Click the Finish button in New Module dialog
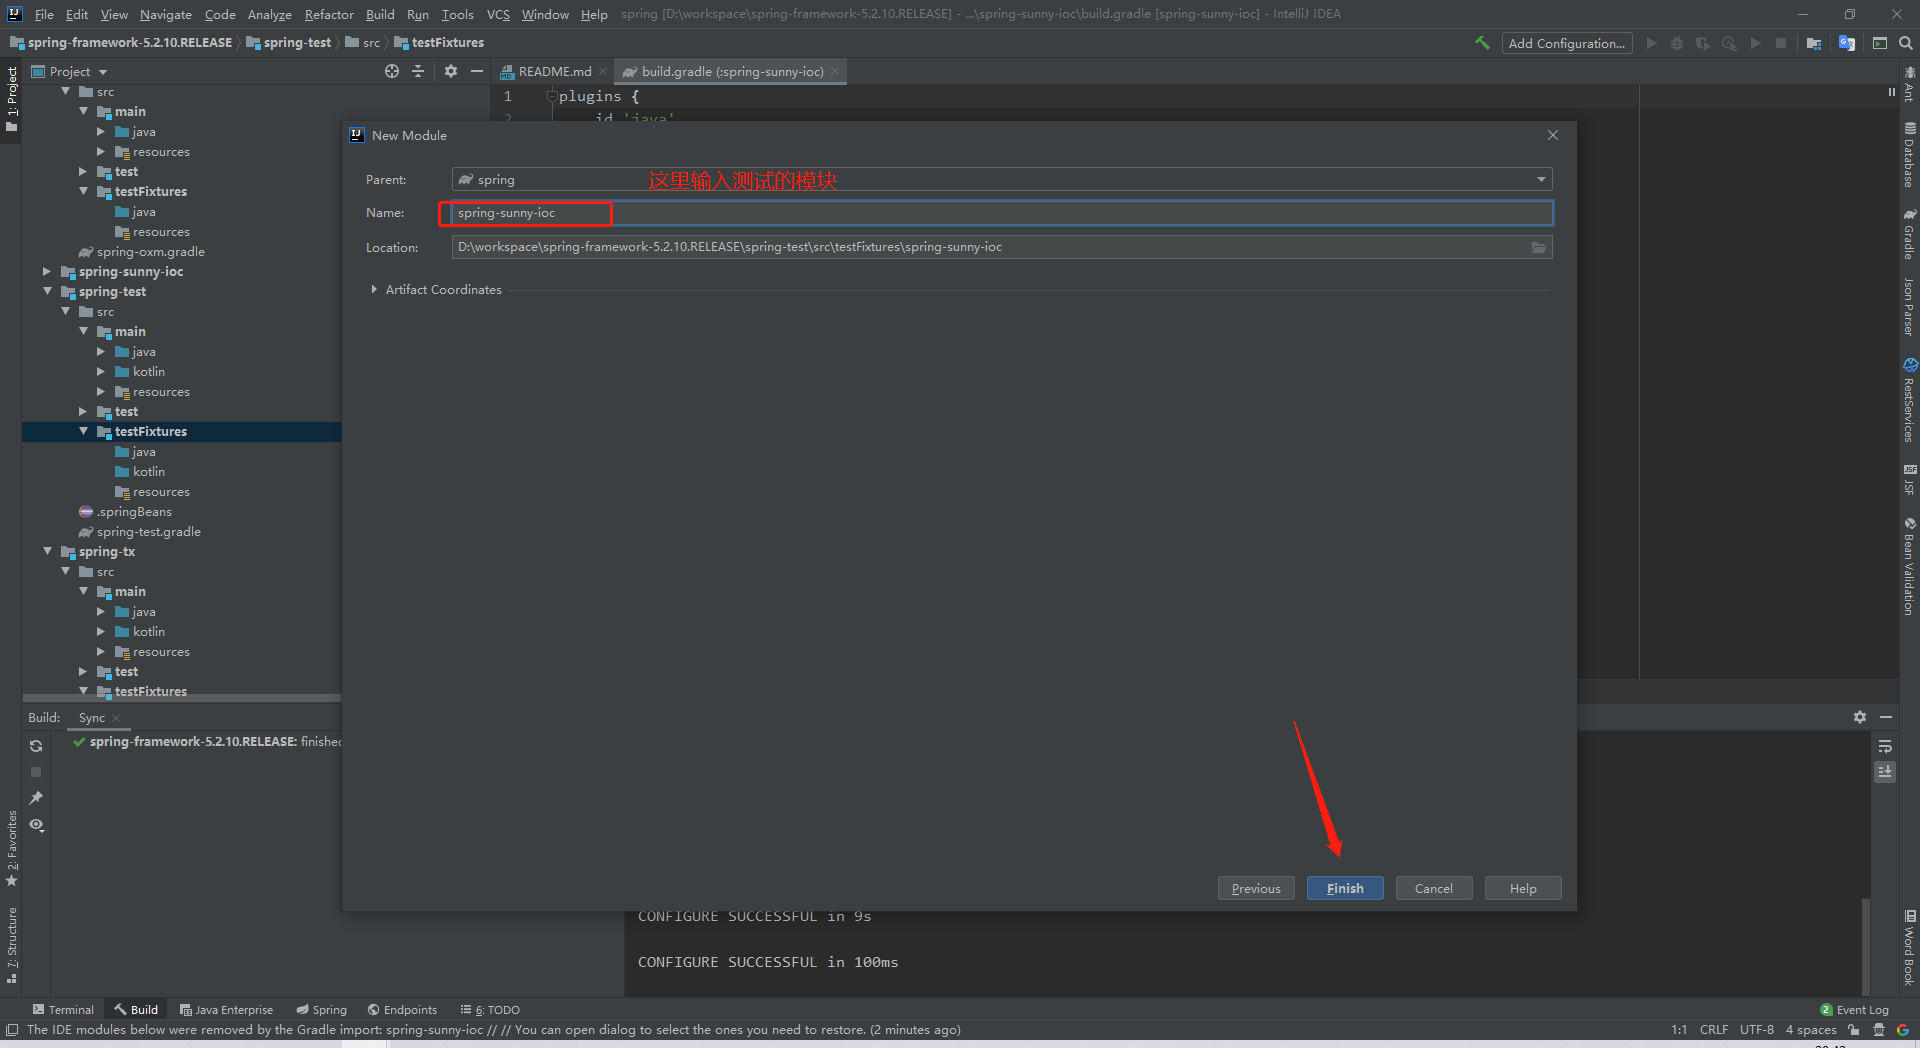Image resolution: width=1920 pixels, height=1048 pixels. coord(1345,888)
